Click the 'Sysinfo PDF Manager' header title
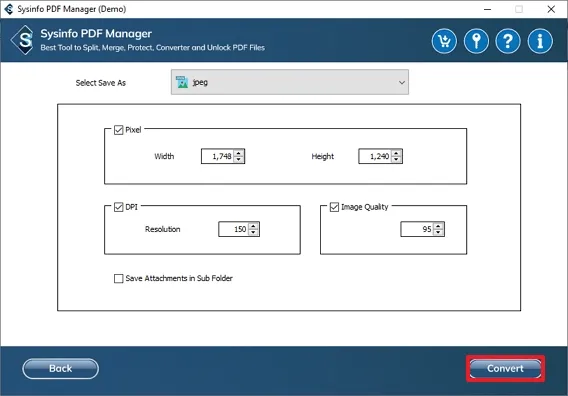Image resolution: width=568 pixels, height=396 pixels. (96, 34)
